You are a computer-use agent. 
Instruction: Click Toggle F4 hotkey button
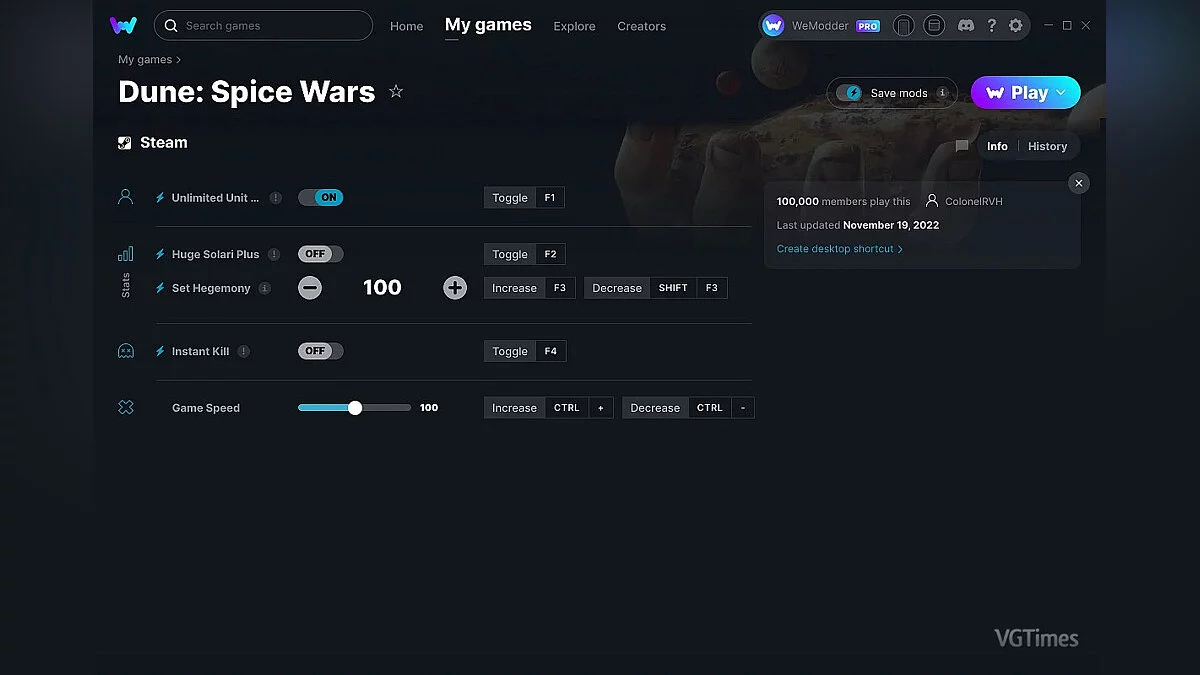click(524, 351)
